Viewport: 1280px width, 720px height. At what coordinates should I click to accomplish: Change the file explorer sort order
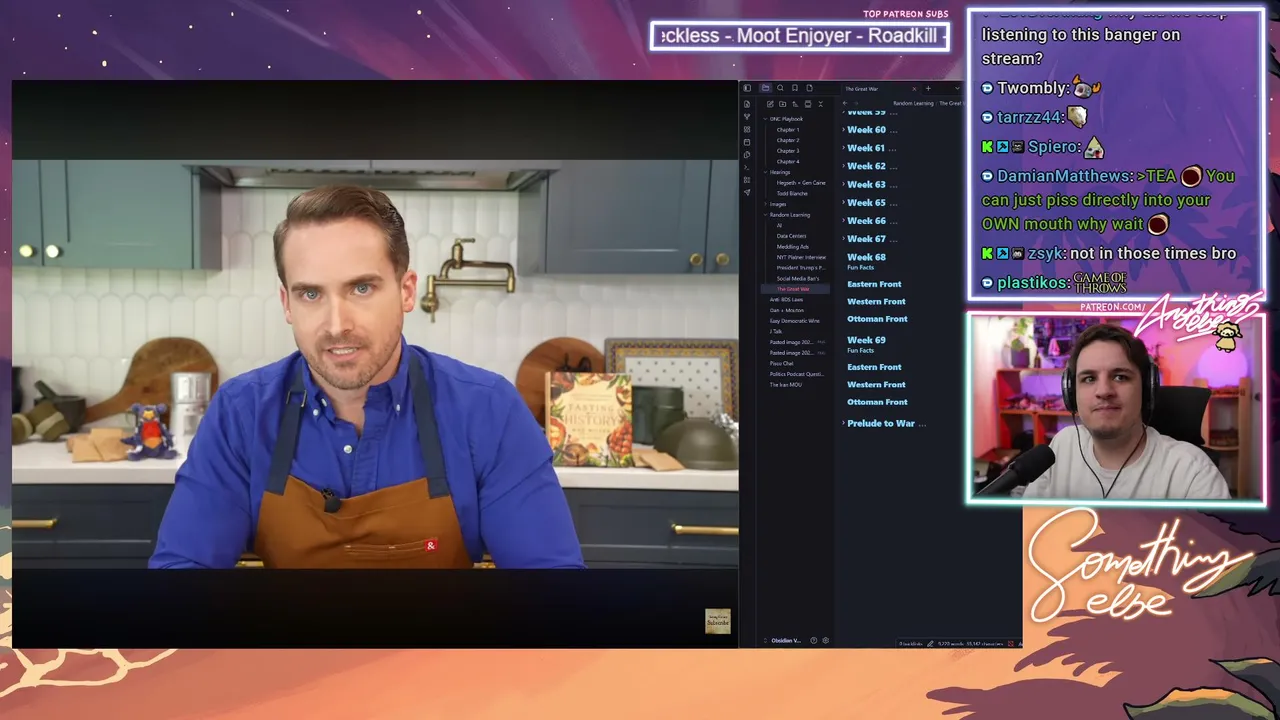(795, 104)
